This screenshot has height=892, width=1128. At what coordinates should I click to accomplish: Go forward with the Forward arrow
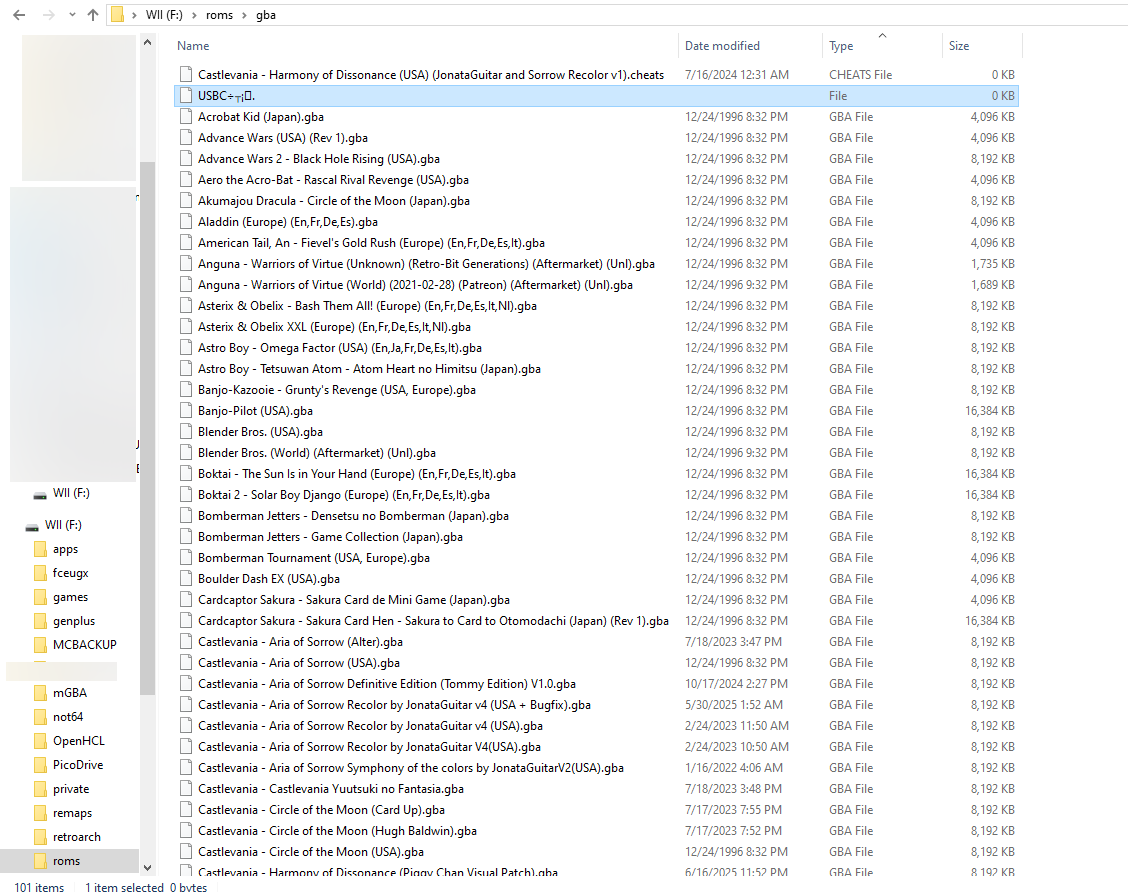(48, 14)
